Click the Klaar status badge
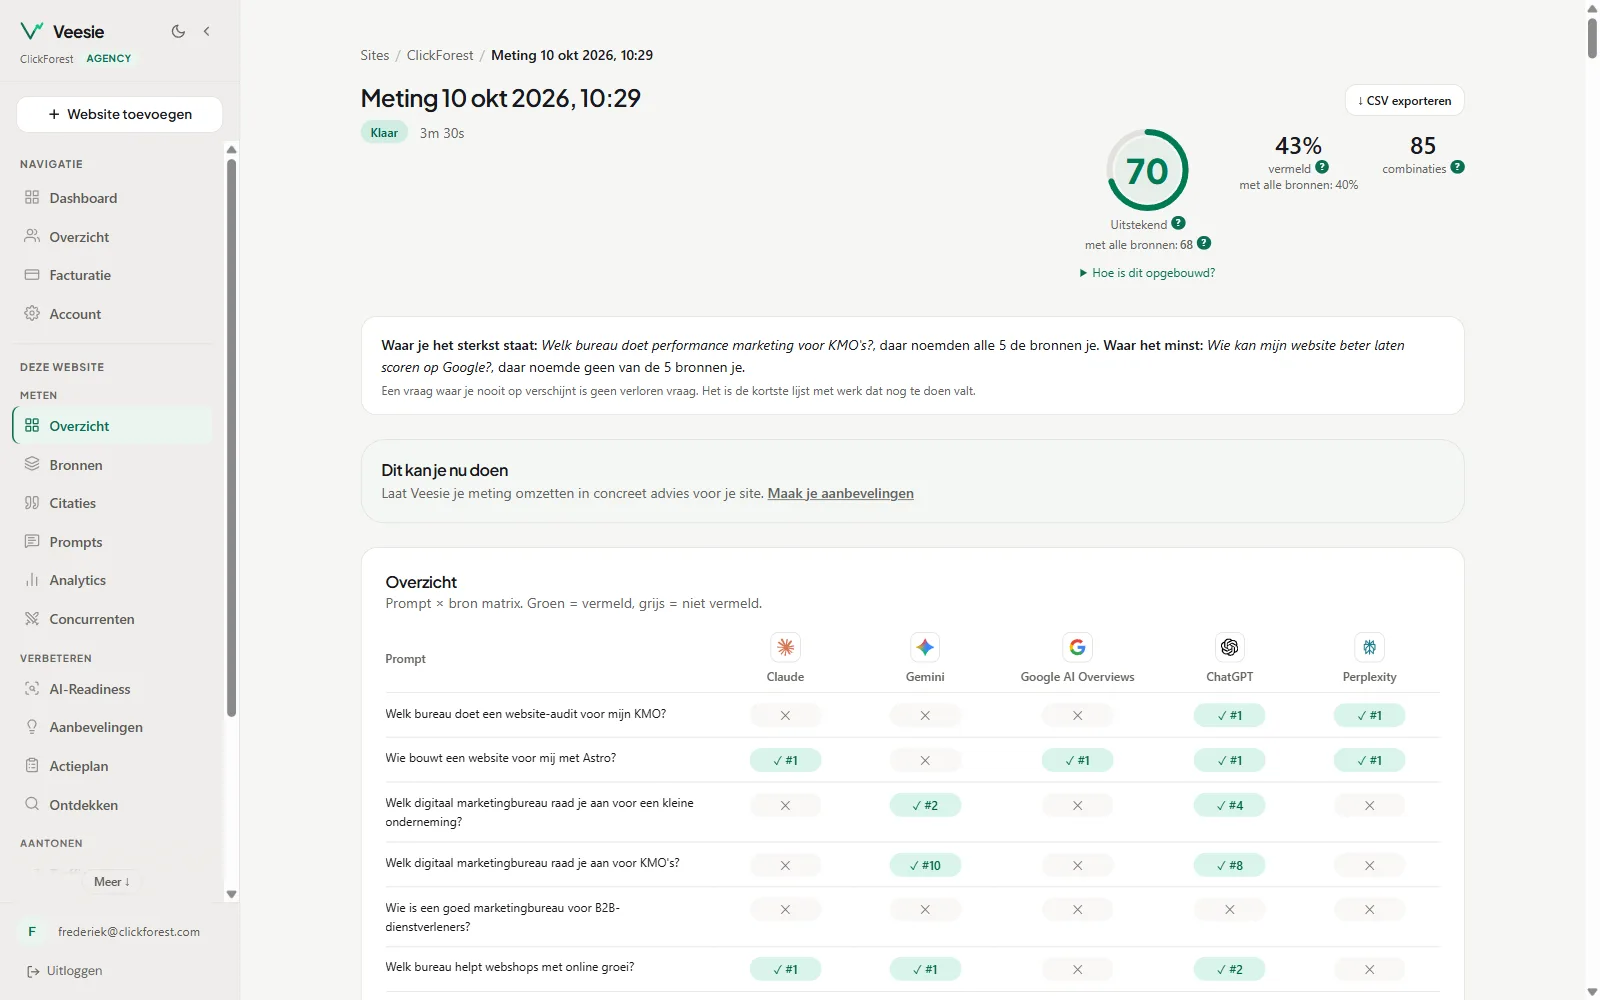Viewport: 1600px width, 1000px height. tap(384, 133)
